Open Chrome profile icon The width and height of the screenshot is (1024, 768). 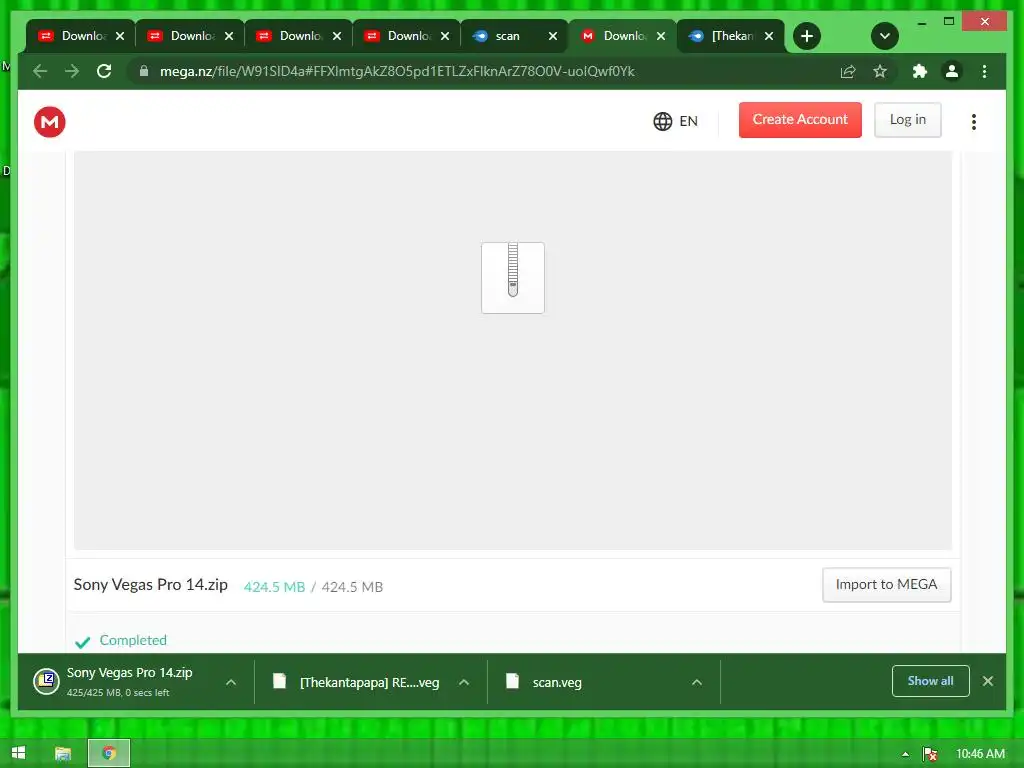952,71
